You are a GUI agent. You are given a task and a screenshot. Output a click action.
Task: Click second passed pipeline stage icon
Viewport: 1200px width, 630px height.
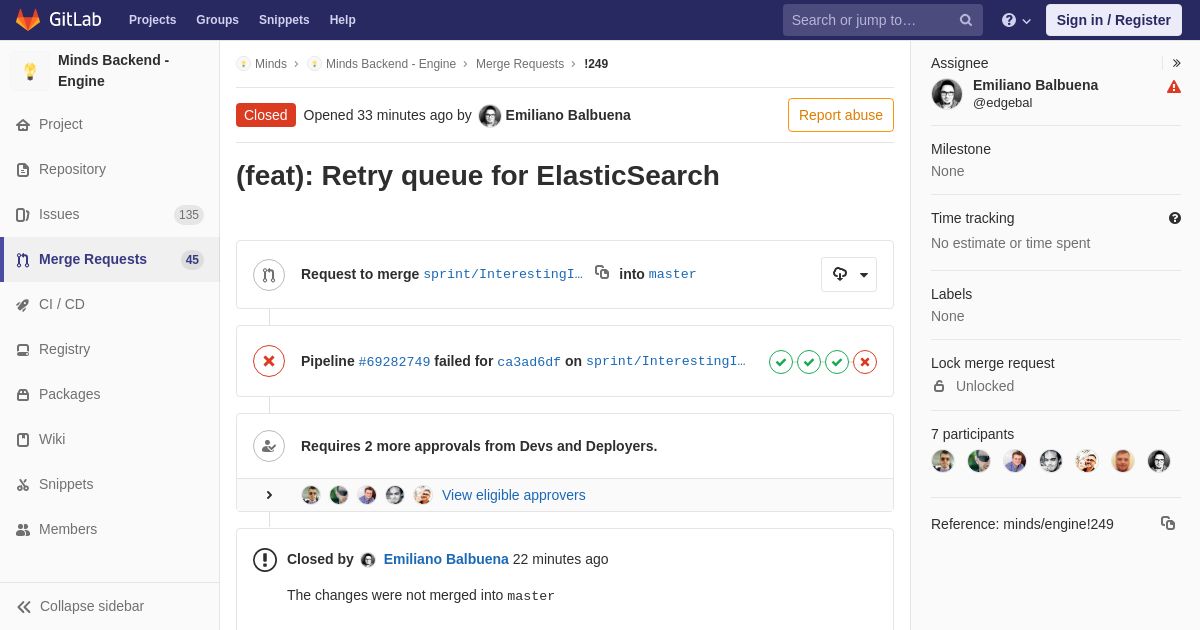pyautogui.click(x=809, y=362)
